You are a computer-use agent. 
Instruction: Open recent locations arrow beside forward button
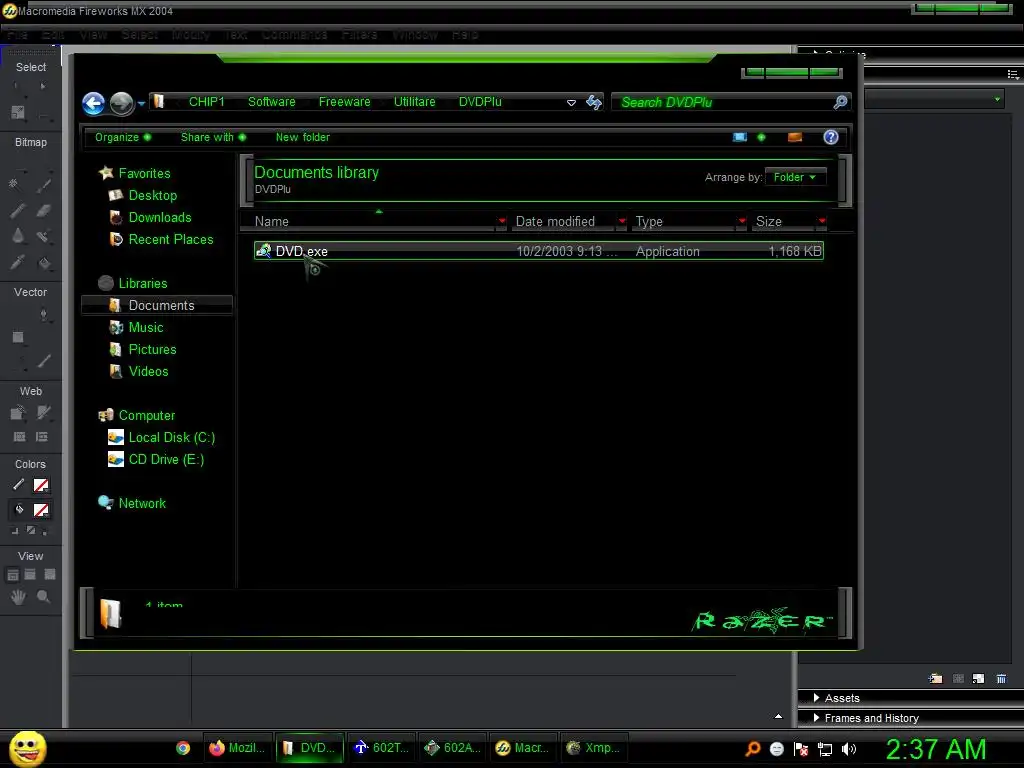click(x=141, y=103)
